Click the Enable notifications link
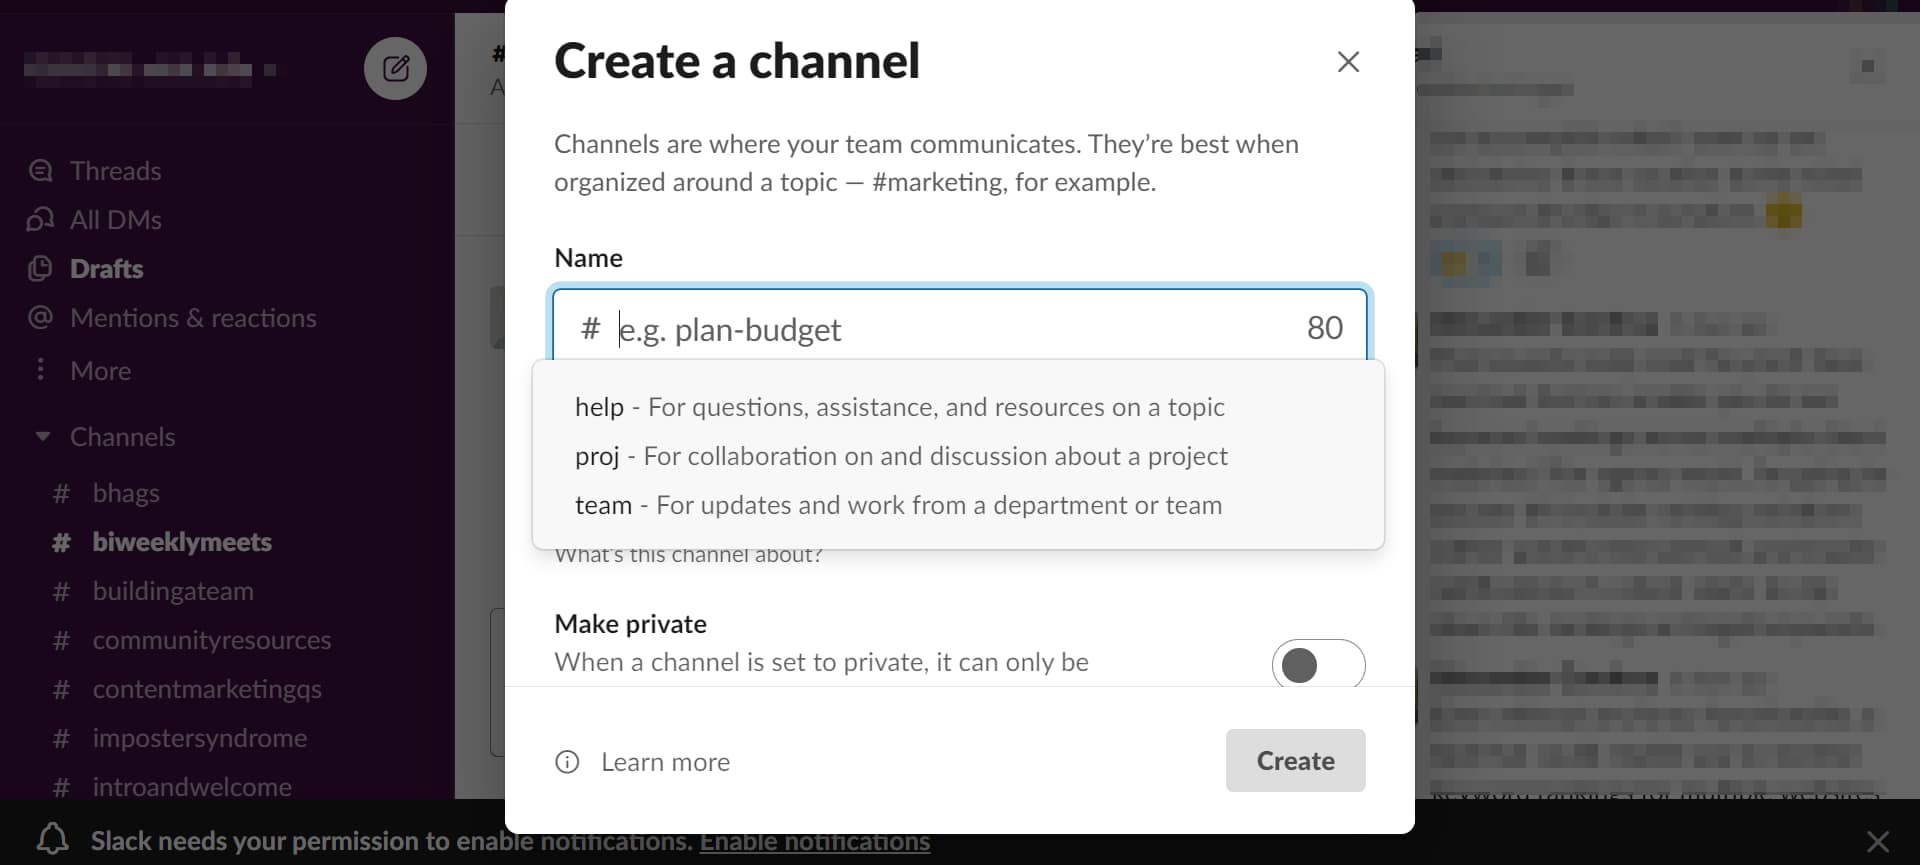The image size is (1920, 865). (x=815, y=841)
